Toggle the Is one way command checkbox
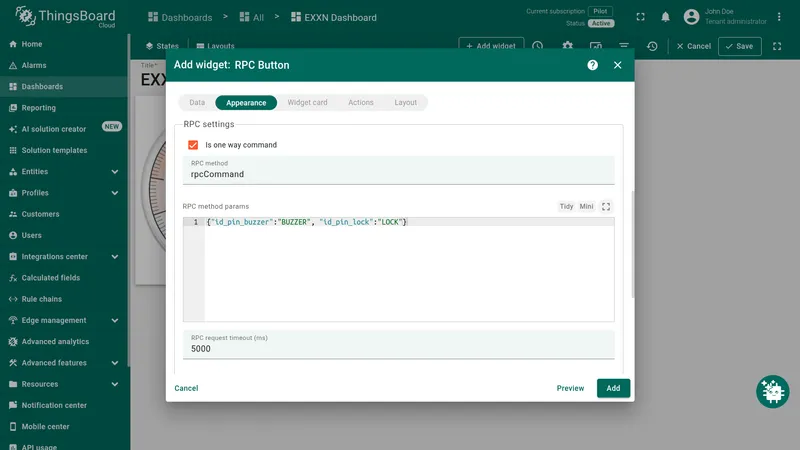The width and height of the screenshot is (800, 450). [193, 145]
